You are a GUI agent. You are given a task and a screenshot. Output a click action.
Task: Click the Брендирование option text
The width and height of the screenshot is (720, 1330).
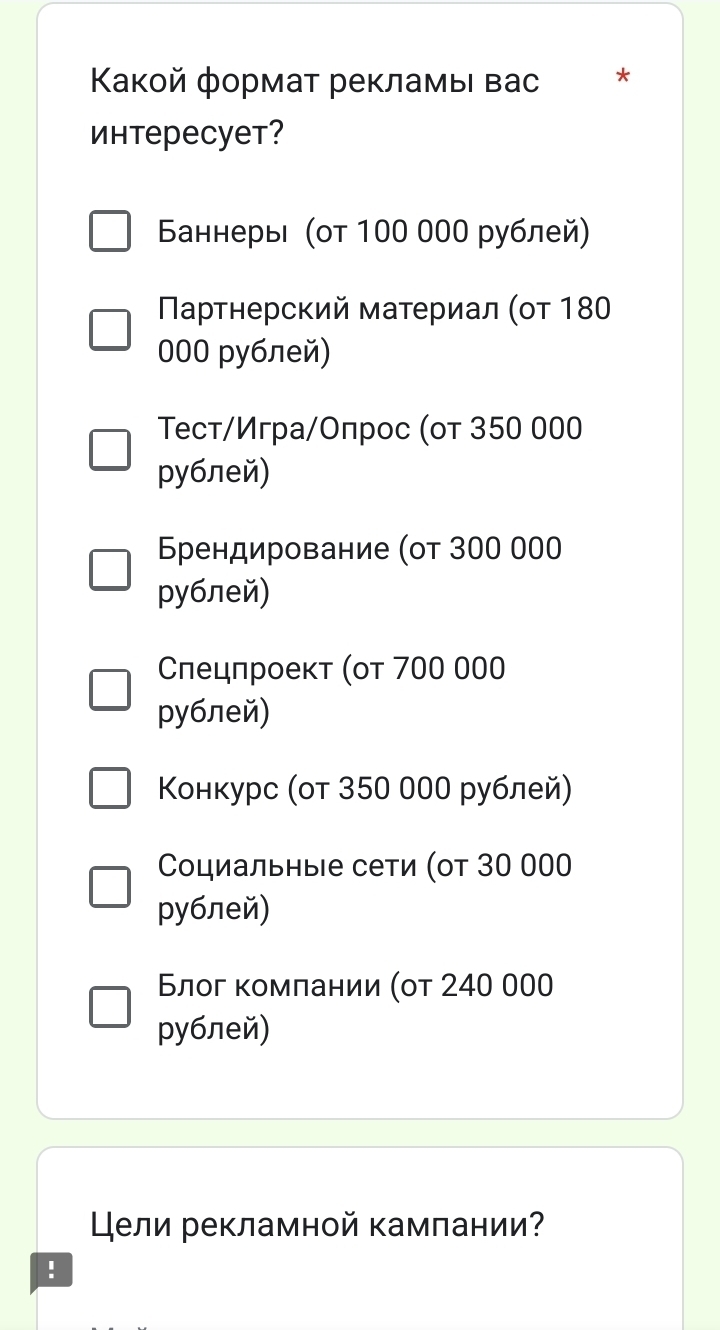[x=360, y=570]
